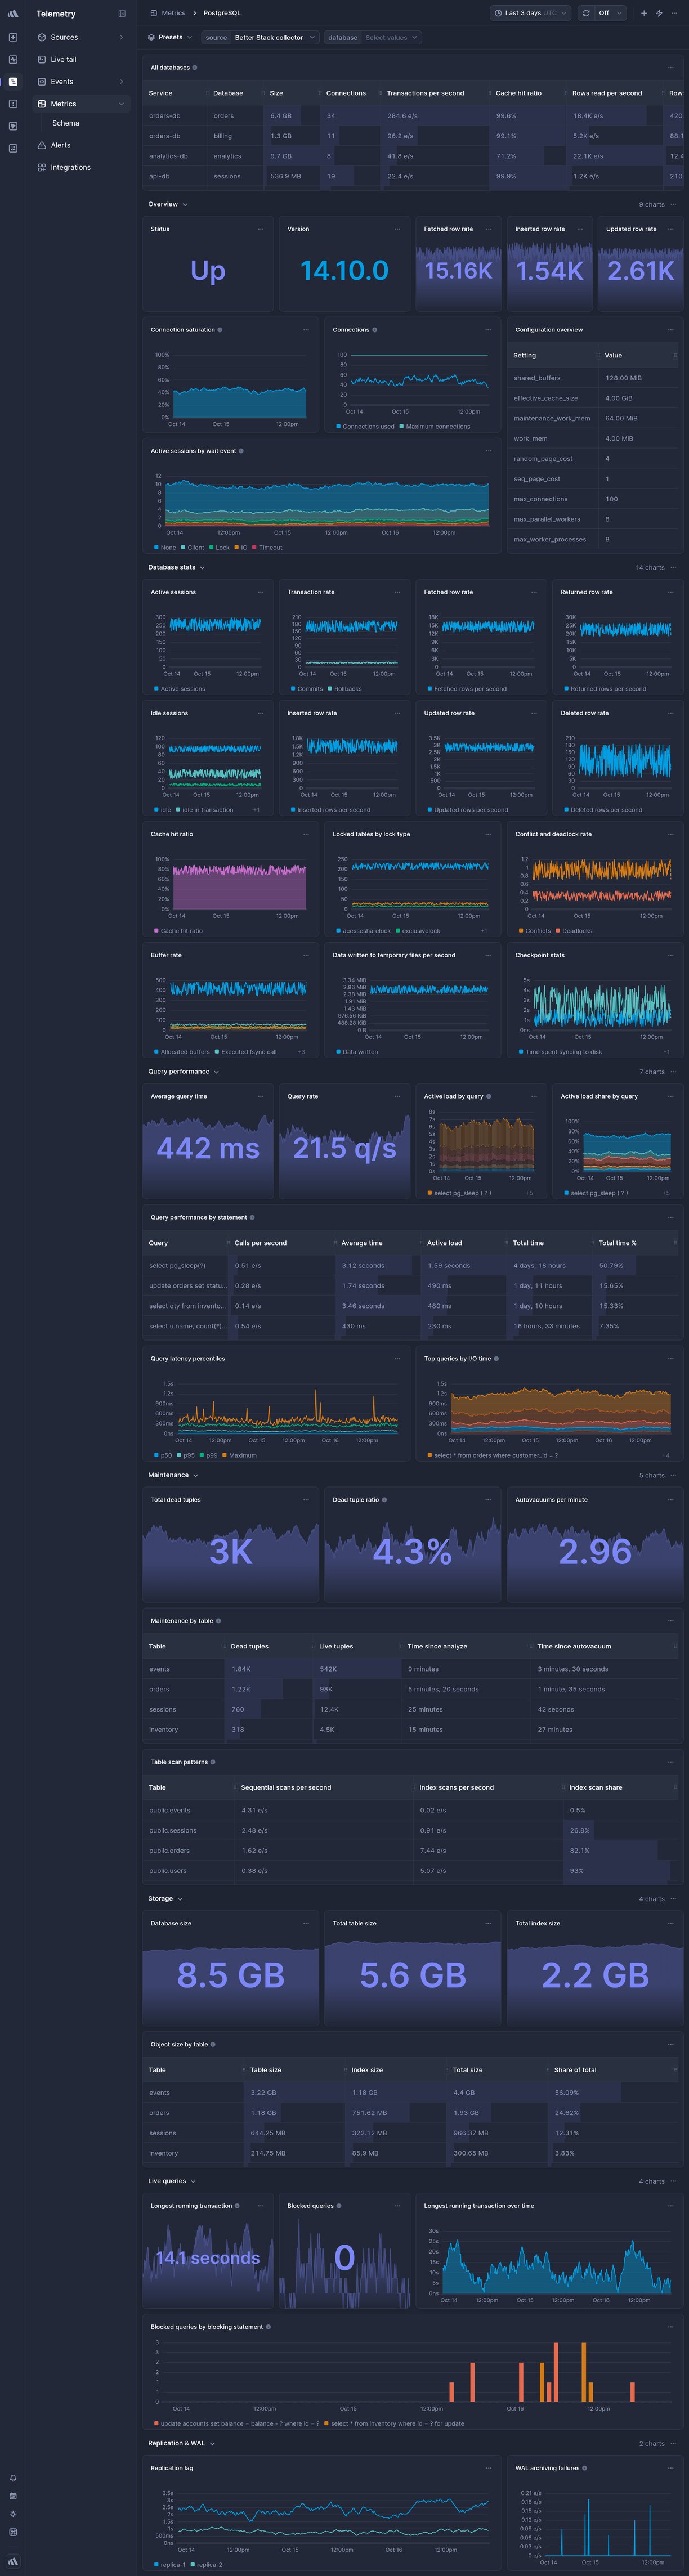This screenshot has height=2576, width=689.
Task: Sort table by Cache hit ratio column
Action: 518,93
